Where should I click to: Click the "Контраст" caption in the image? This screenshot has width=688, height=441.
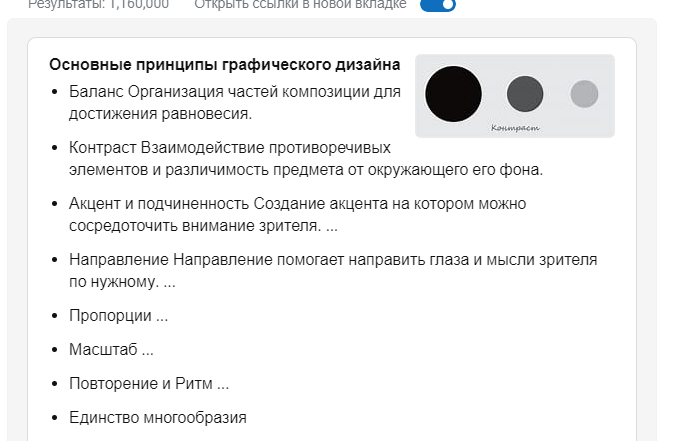pos(515,128)
